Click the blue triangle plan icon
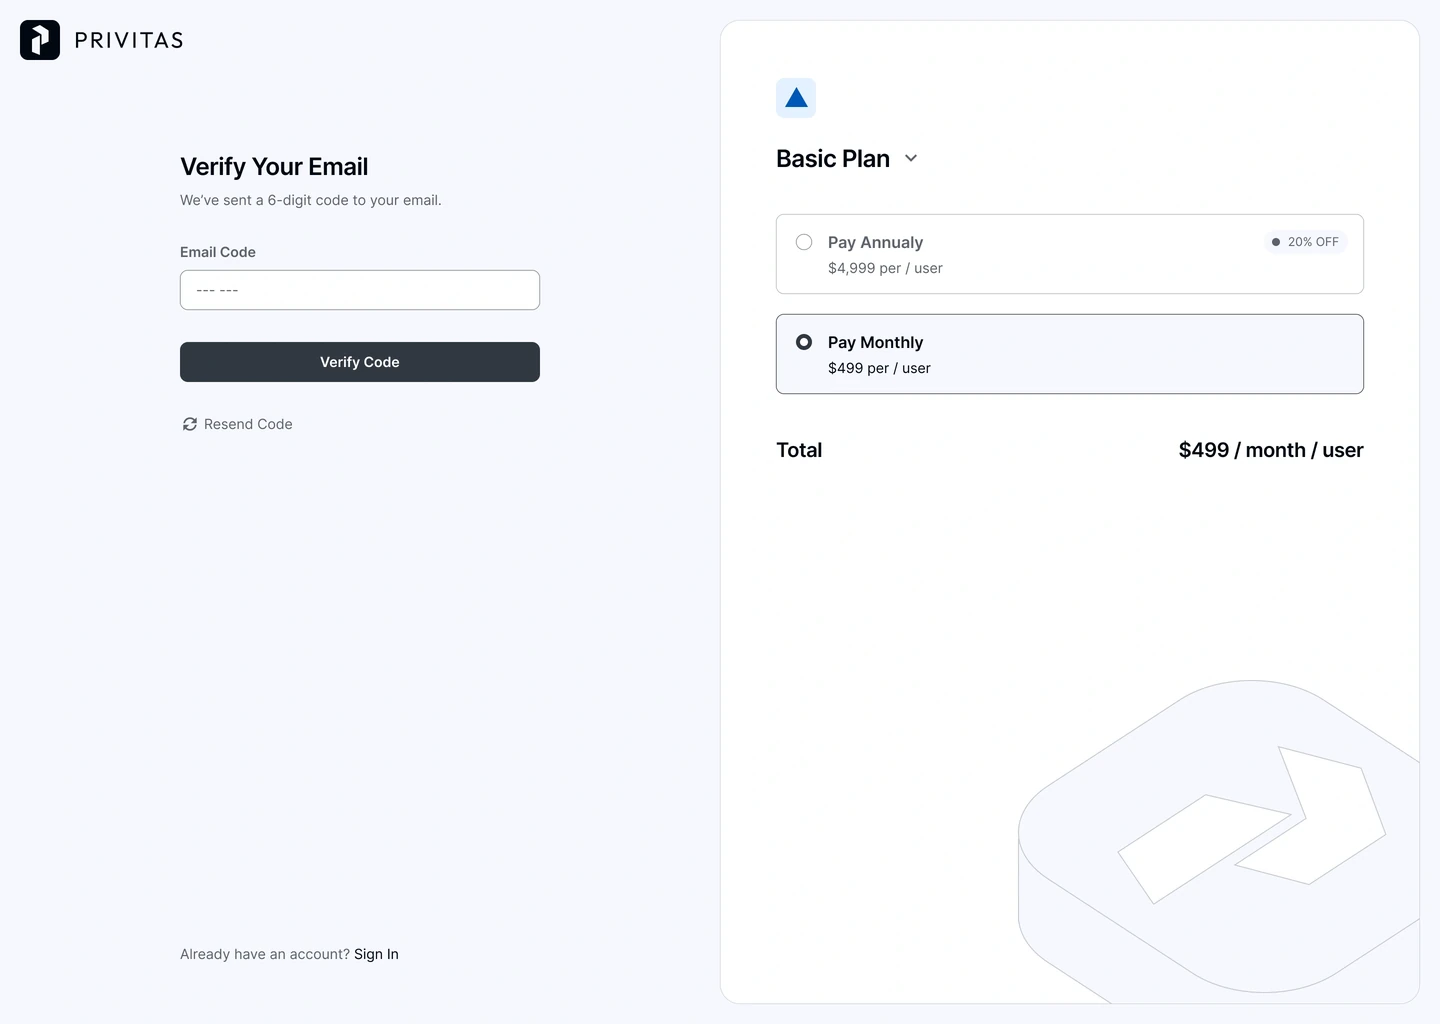1440x1024 pixels. click(796, 98)
